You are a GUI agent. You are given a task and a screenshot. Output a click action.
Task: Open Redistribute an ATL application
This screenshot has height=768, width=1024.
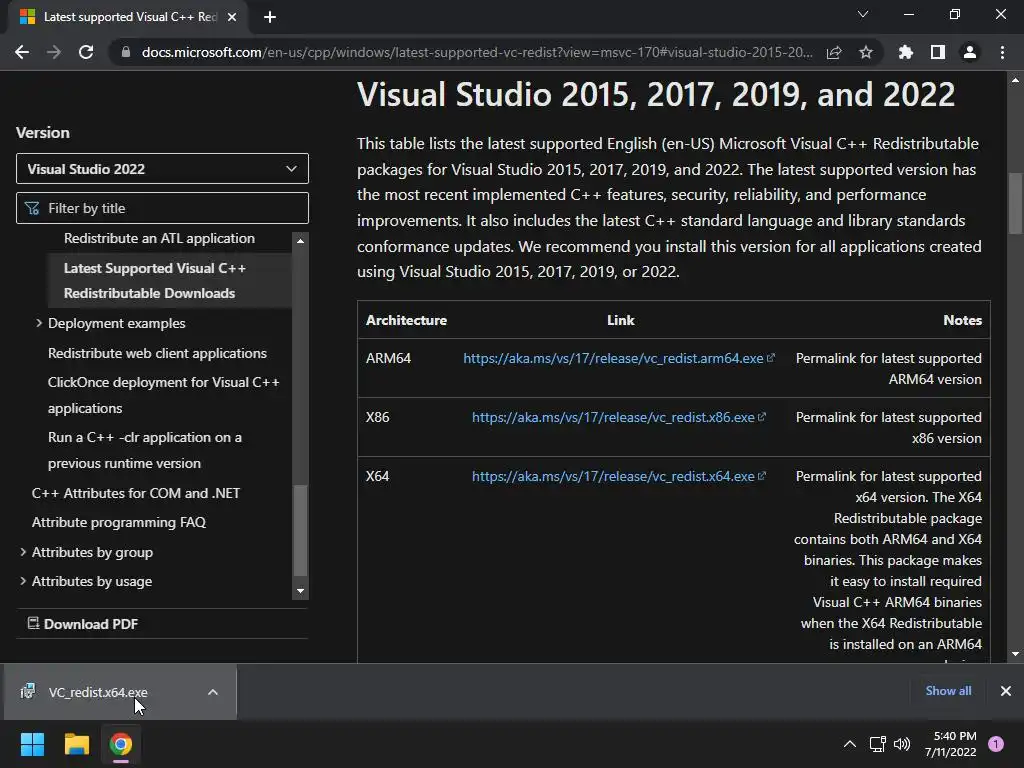pyautogui.click(x=159, y=238)
